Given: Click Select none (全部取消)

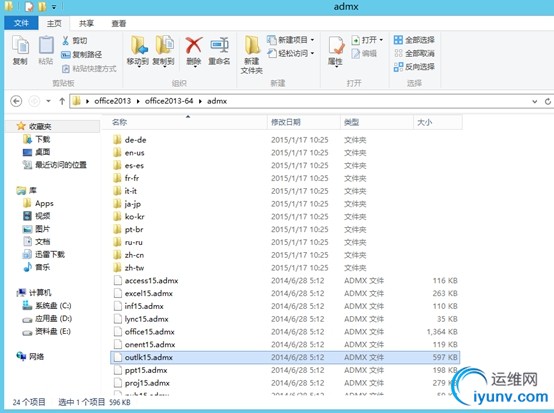Looking at the screenshot, I should pos(414,53).
